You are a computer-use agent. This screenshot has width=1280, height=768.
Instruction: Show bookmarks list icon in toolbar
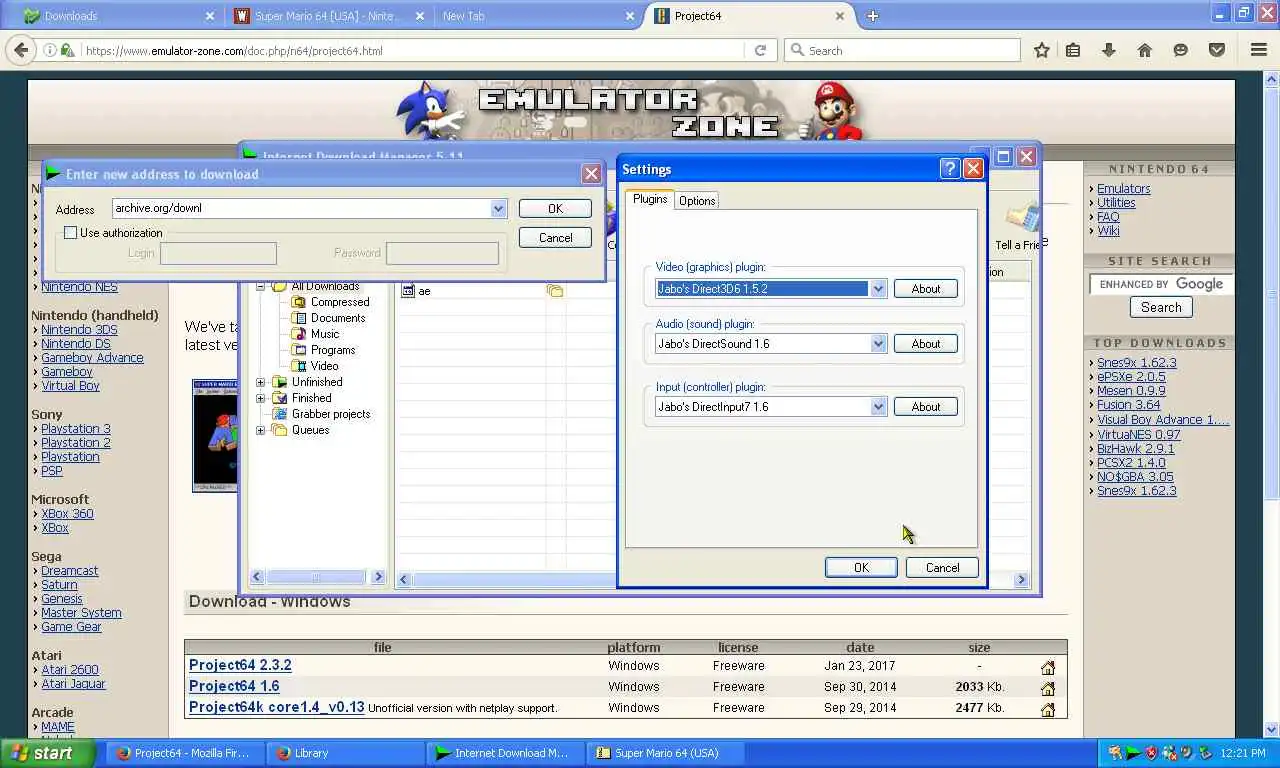tap(1073, 50)
